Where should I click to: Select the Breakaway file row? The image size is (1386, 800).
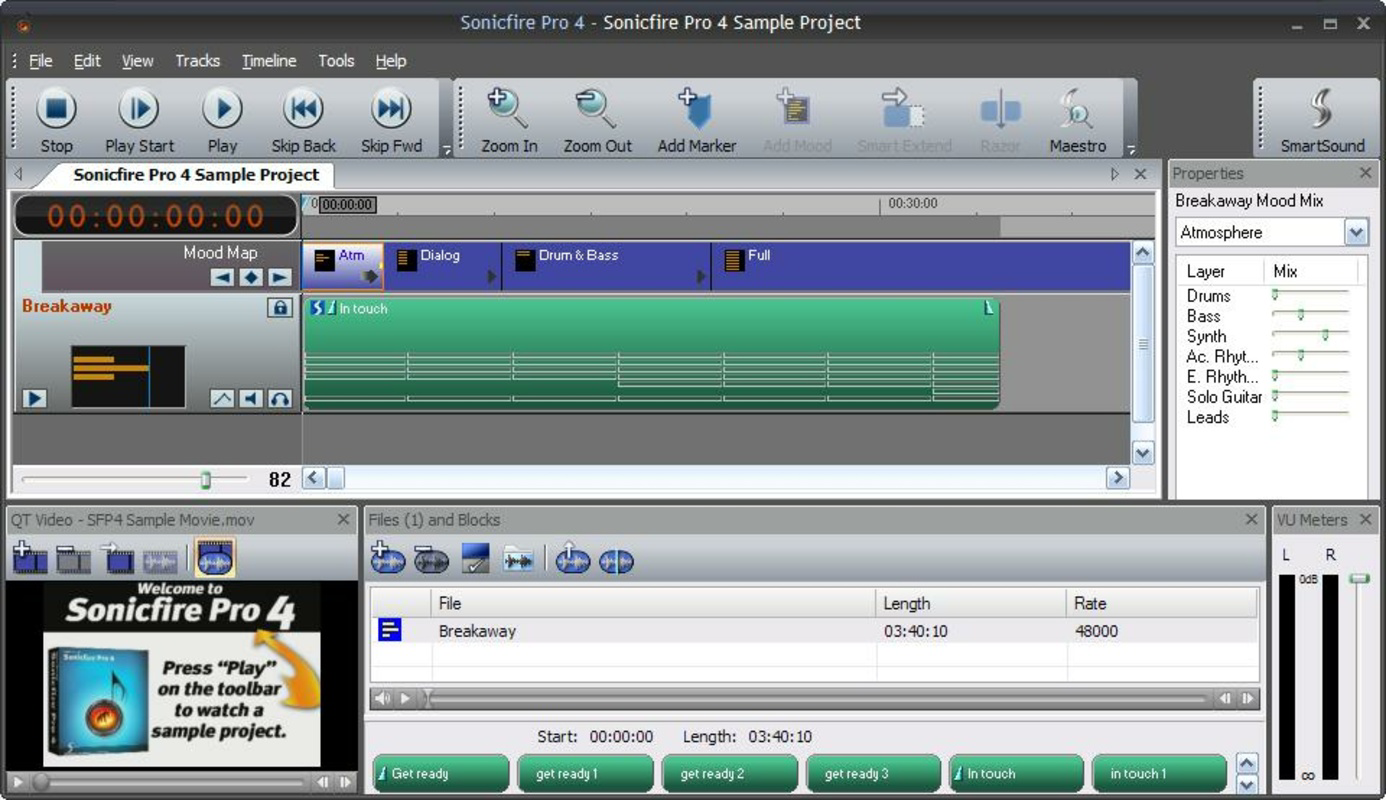[x=814, y=631]
